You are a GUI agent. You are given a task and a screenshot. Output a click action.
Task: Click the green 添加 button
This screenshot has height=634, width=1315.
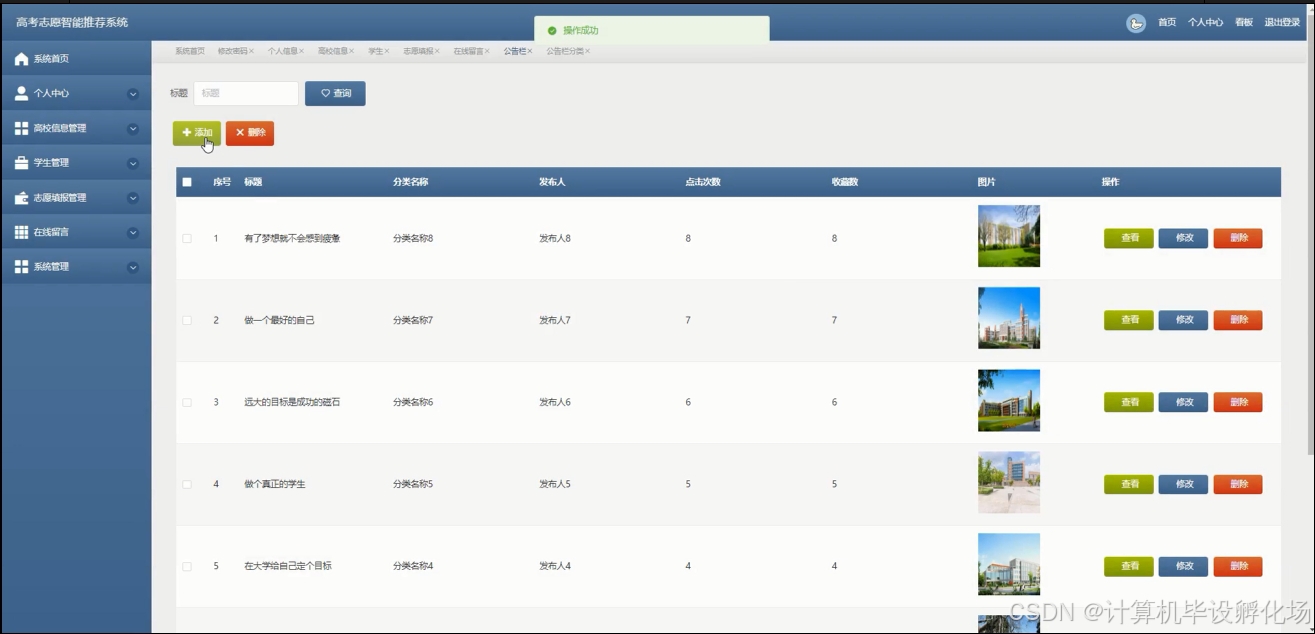196,133
